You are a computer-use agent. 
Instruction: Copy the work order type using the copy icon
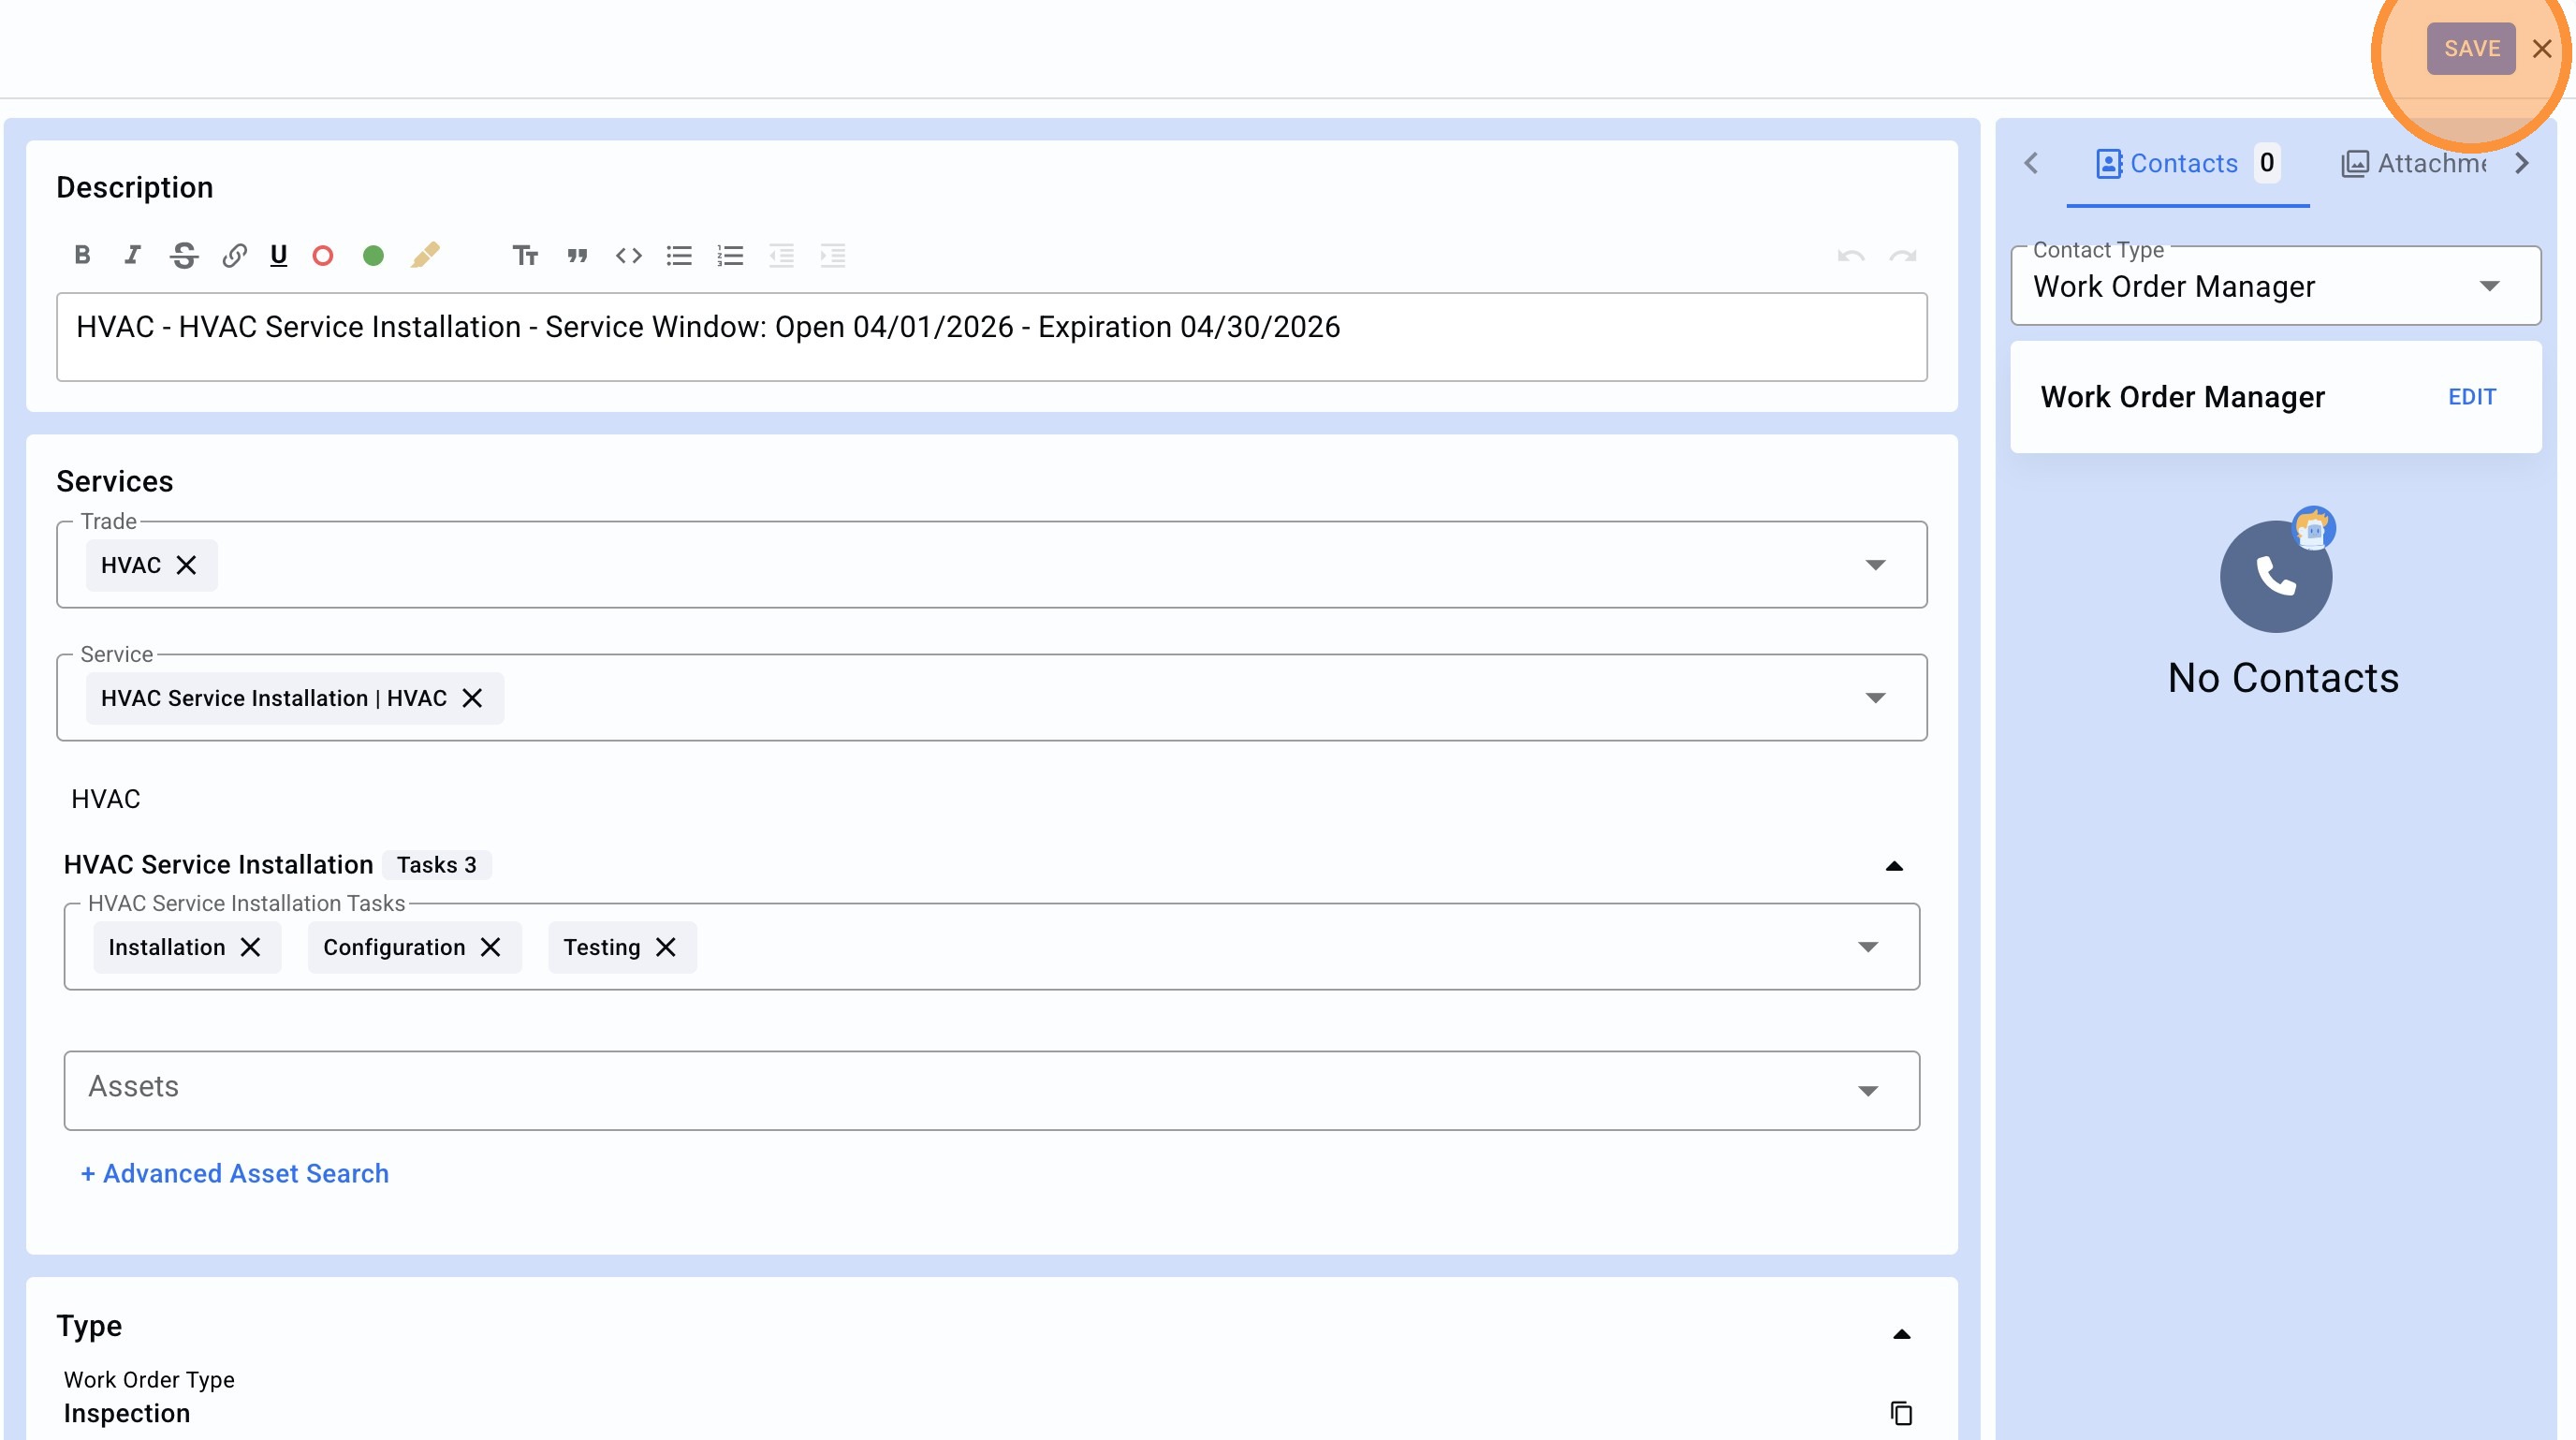point(1900,1413)
